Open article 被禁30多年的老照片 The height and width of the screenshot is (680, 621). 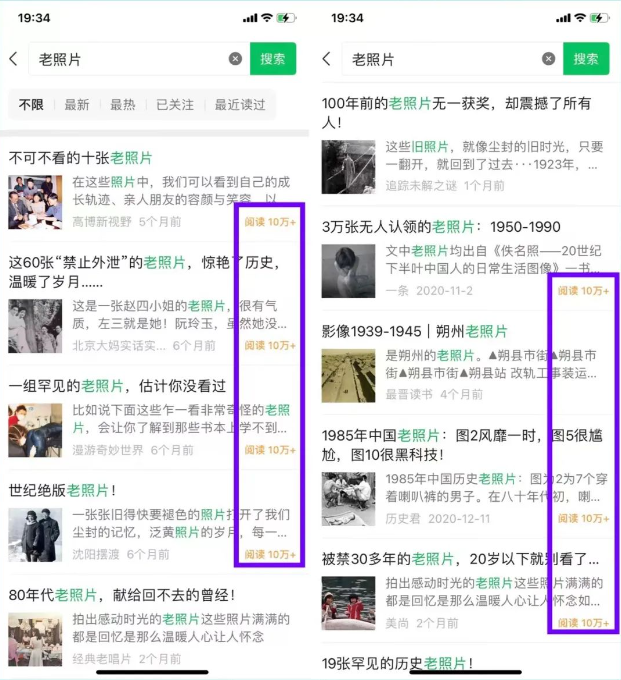click(x=461, y=559)
